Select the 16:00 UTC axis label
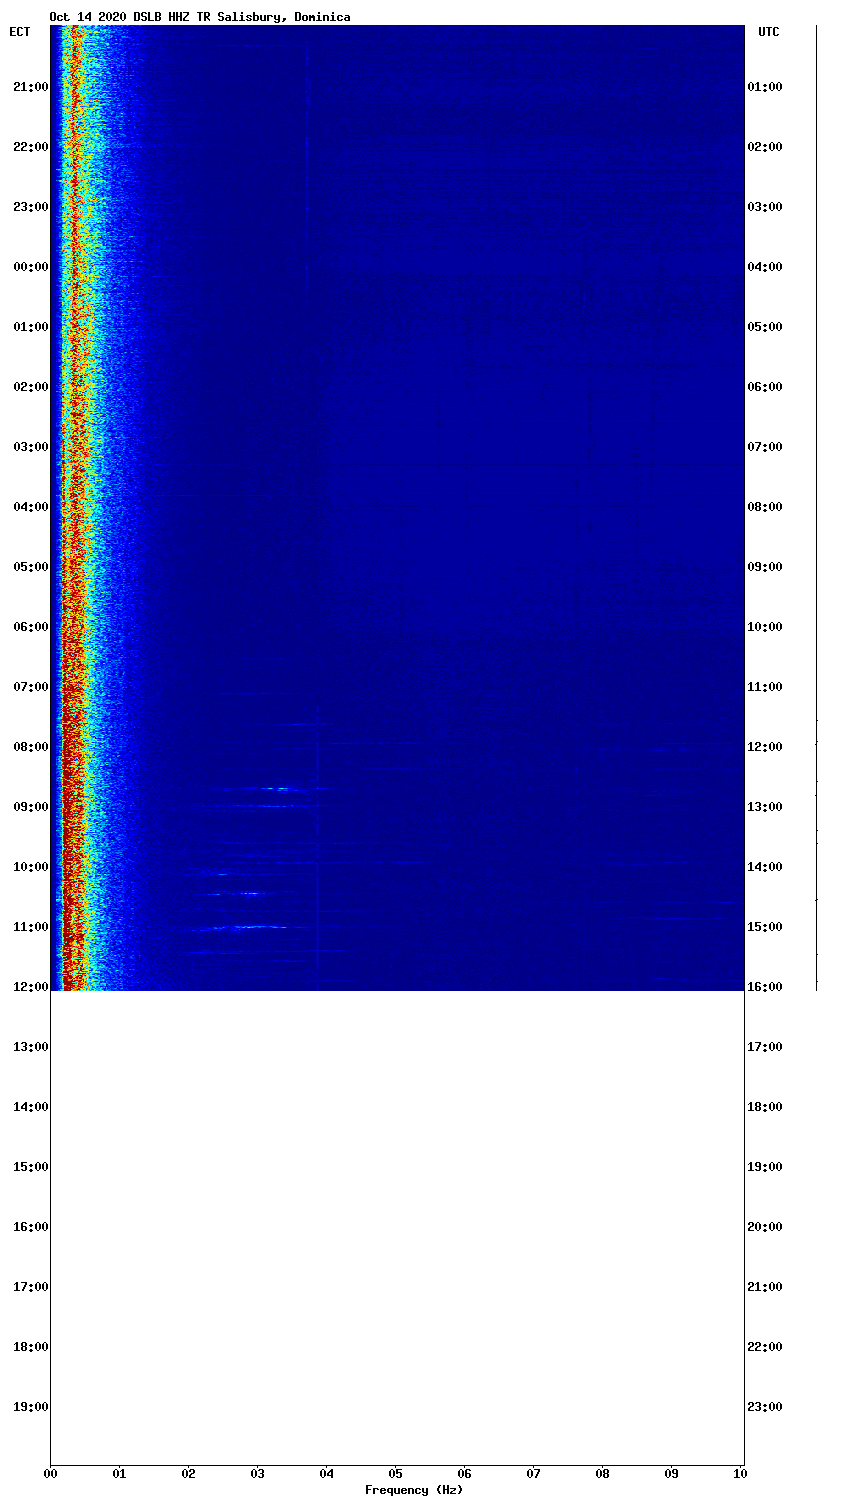Screen dimensions: 852x1500 (765, 987)
